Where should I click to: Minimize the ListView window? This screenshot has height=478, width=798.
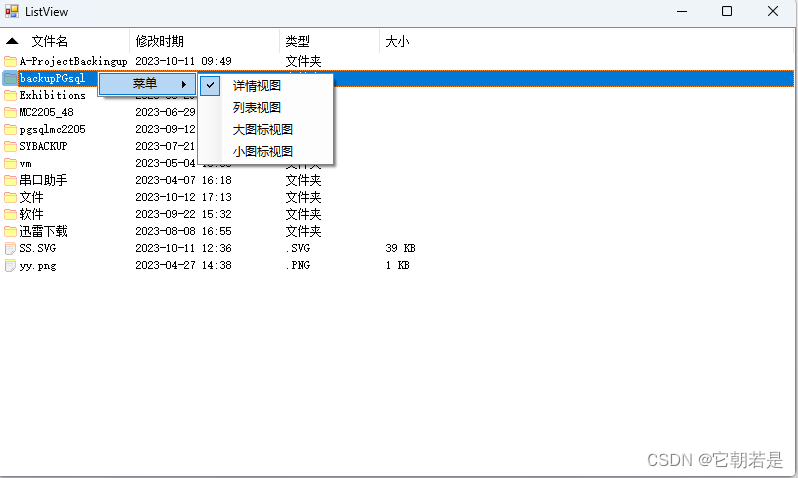(x=682, y=11)
